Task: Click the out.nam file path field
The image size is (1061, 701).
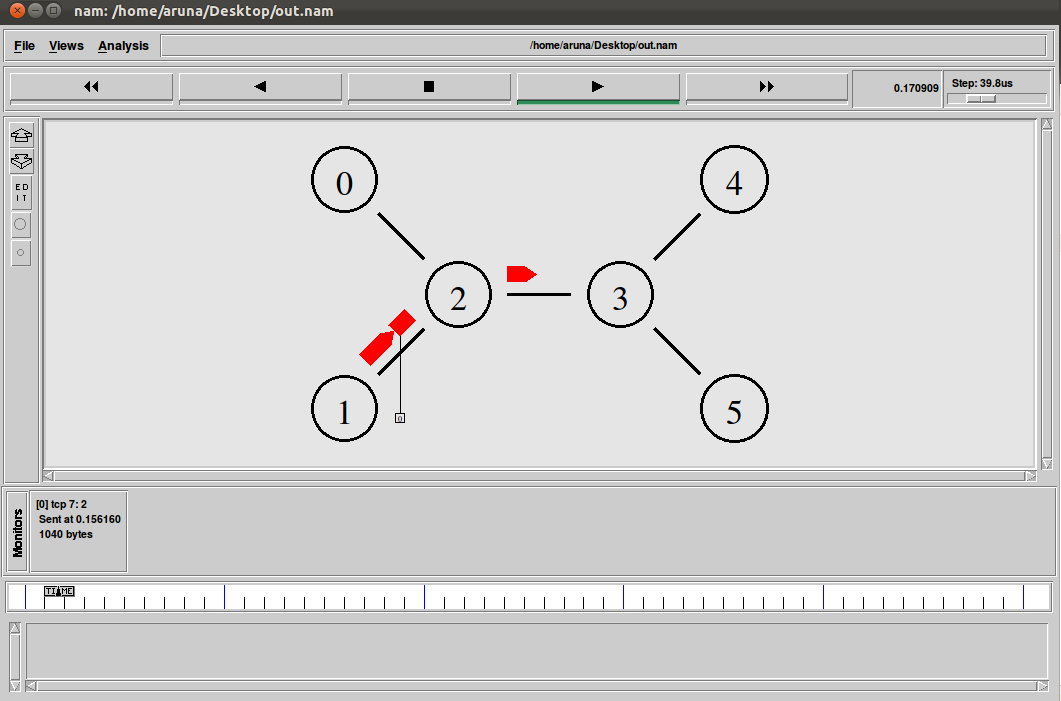Action: pos(608,45)
